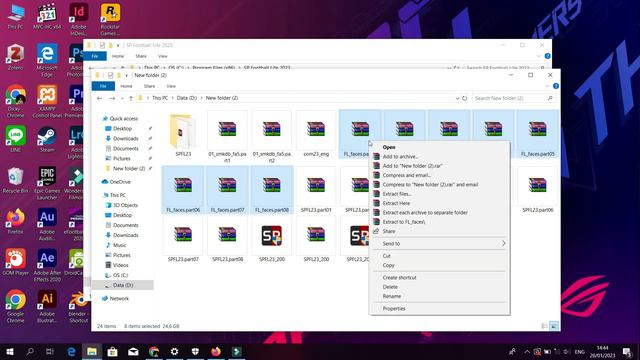Select the SPFL23.part07 archive
Image resolution: width=640 pixels, height=360 pixels.
183,240
